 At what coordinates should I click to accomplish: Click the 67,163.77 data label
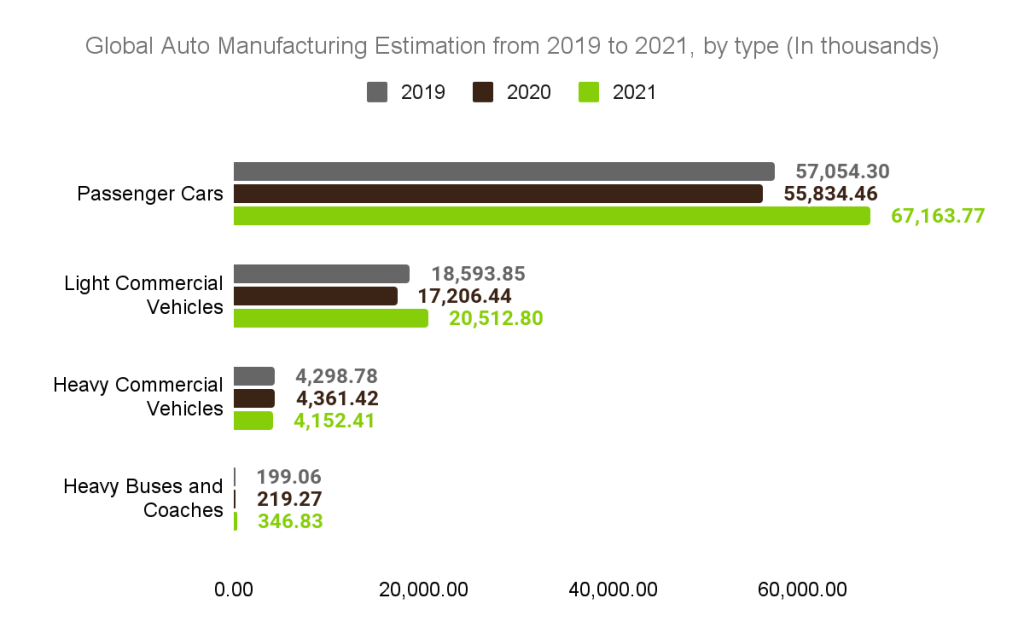pyautogui.click(x=936, y=215)
